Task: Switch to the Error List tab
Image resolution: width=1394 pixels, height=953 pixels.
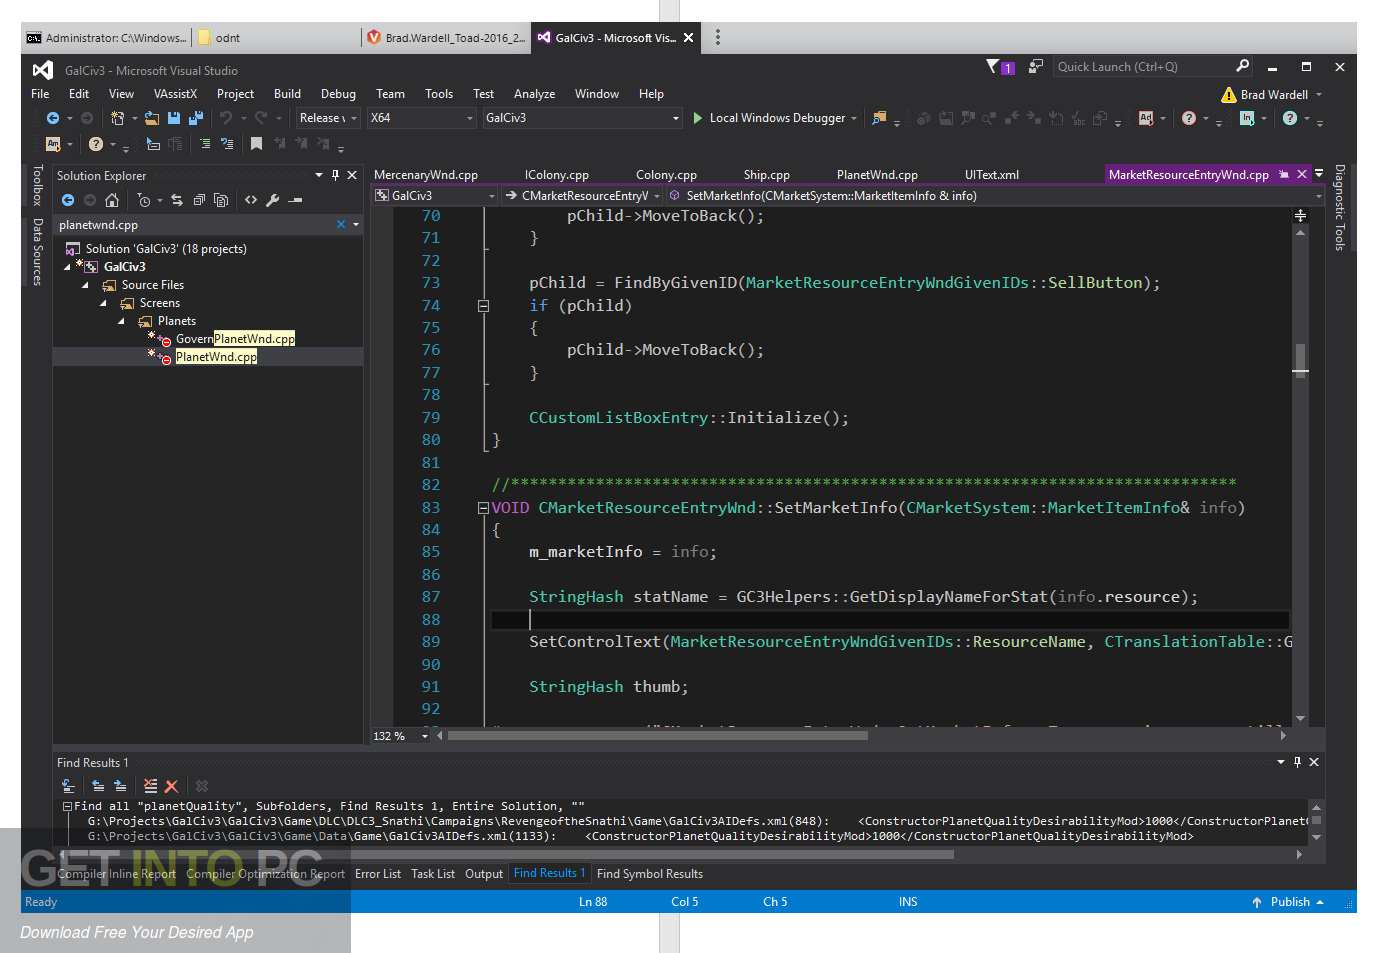Action: pos(378,874)
